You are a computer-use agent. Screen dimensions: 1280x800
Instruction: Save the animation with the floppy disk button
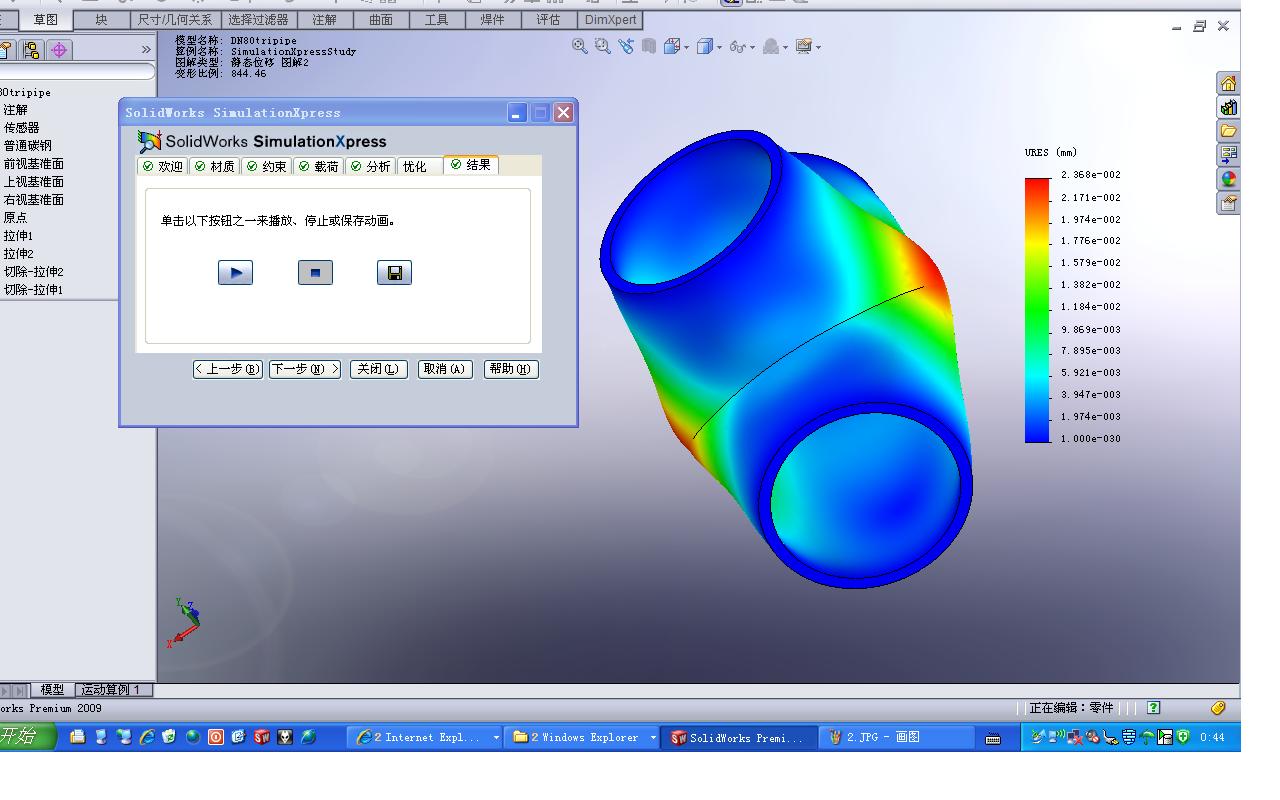pos(394,273)
